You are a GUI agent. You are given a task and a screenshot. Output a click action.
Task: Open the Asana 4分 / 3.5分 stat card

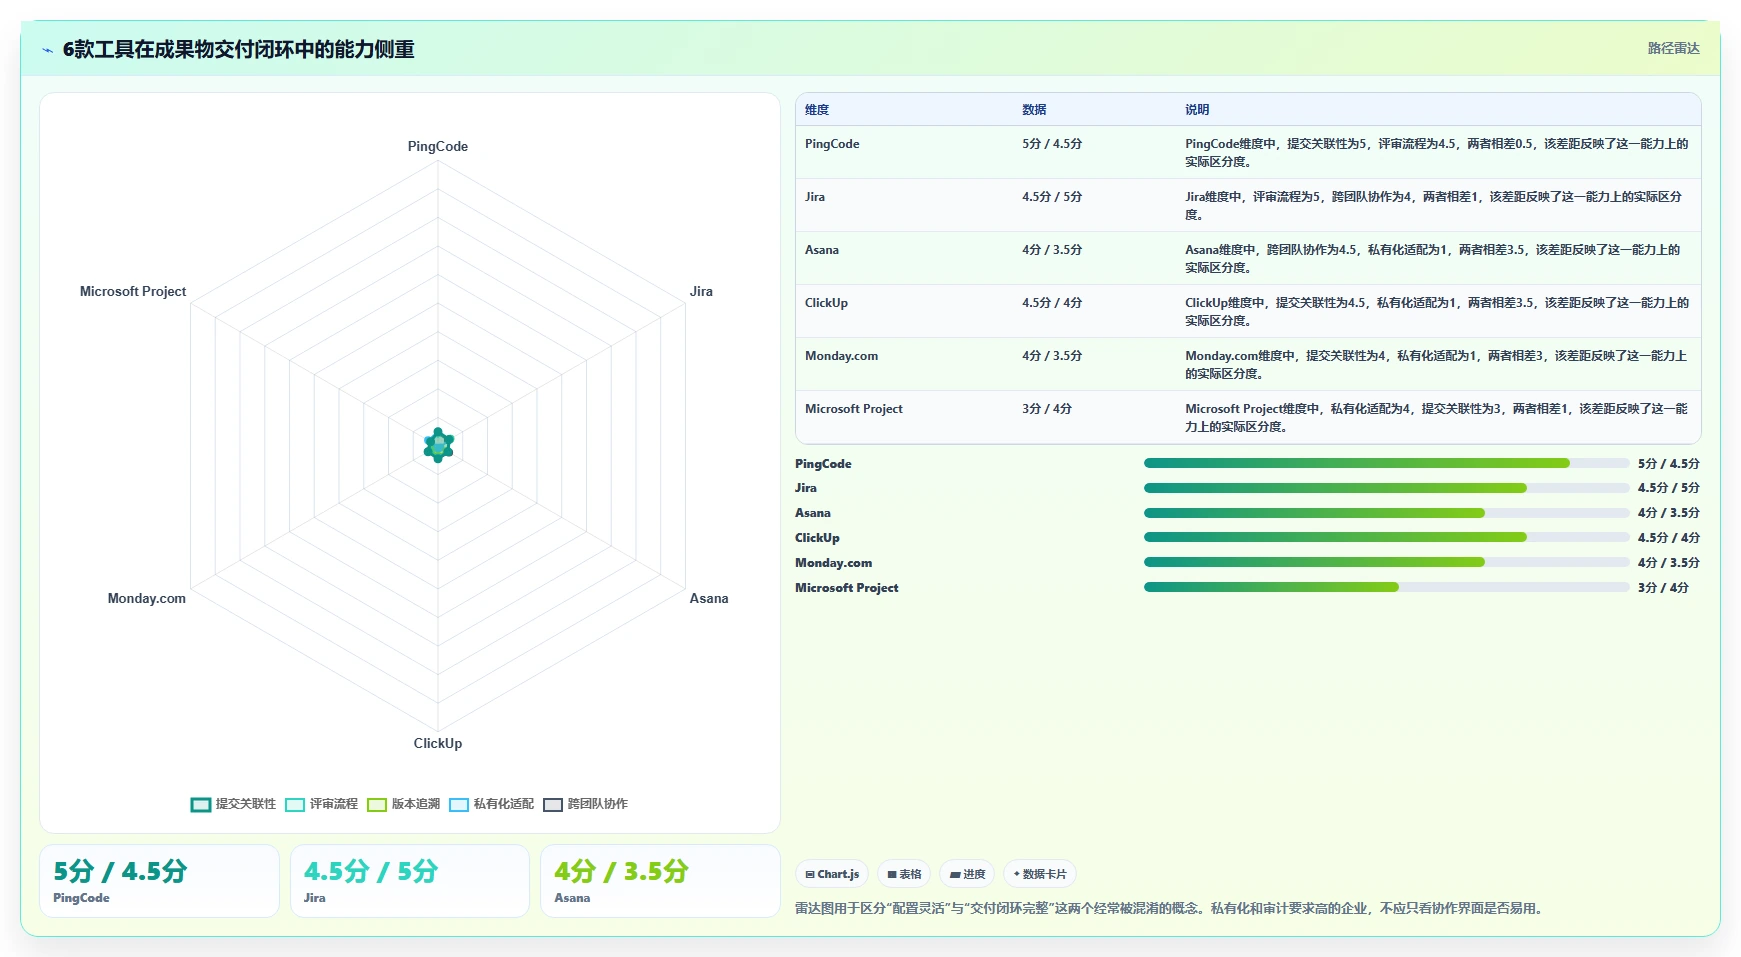click(660, 881)
